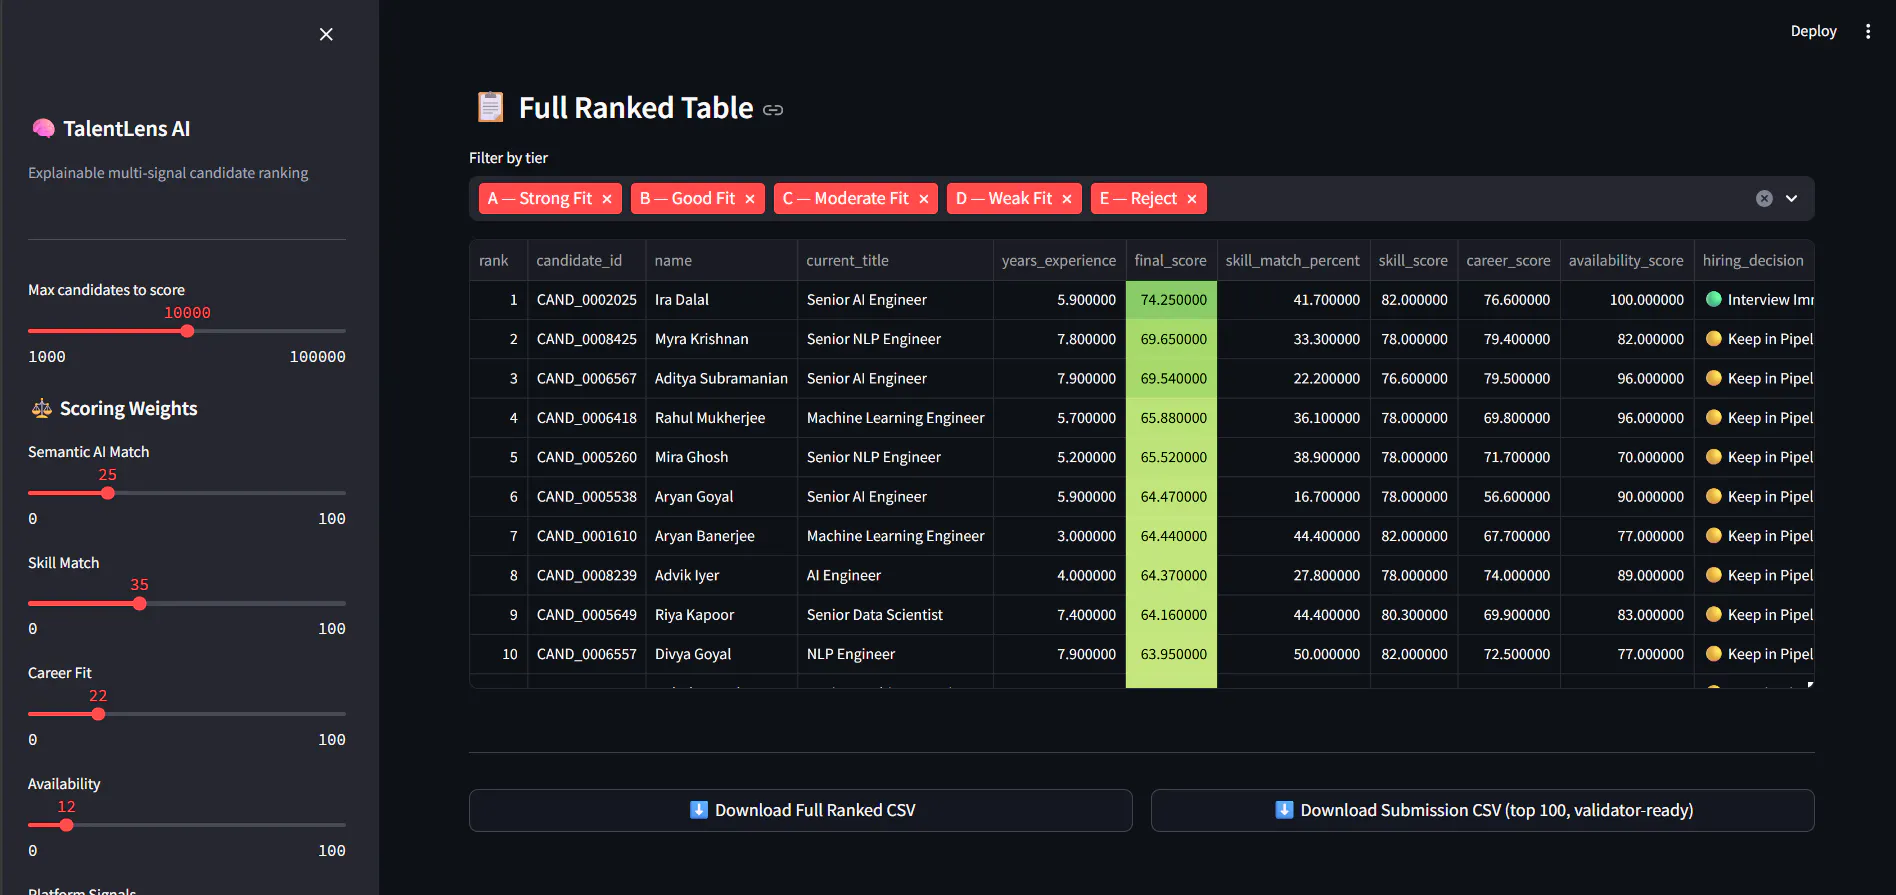
Task: Sort by skill_match_percent column header
Action: pyautogui.click(x=1293, y=260)
